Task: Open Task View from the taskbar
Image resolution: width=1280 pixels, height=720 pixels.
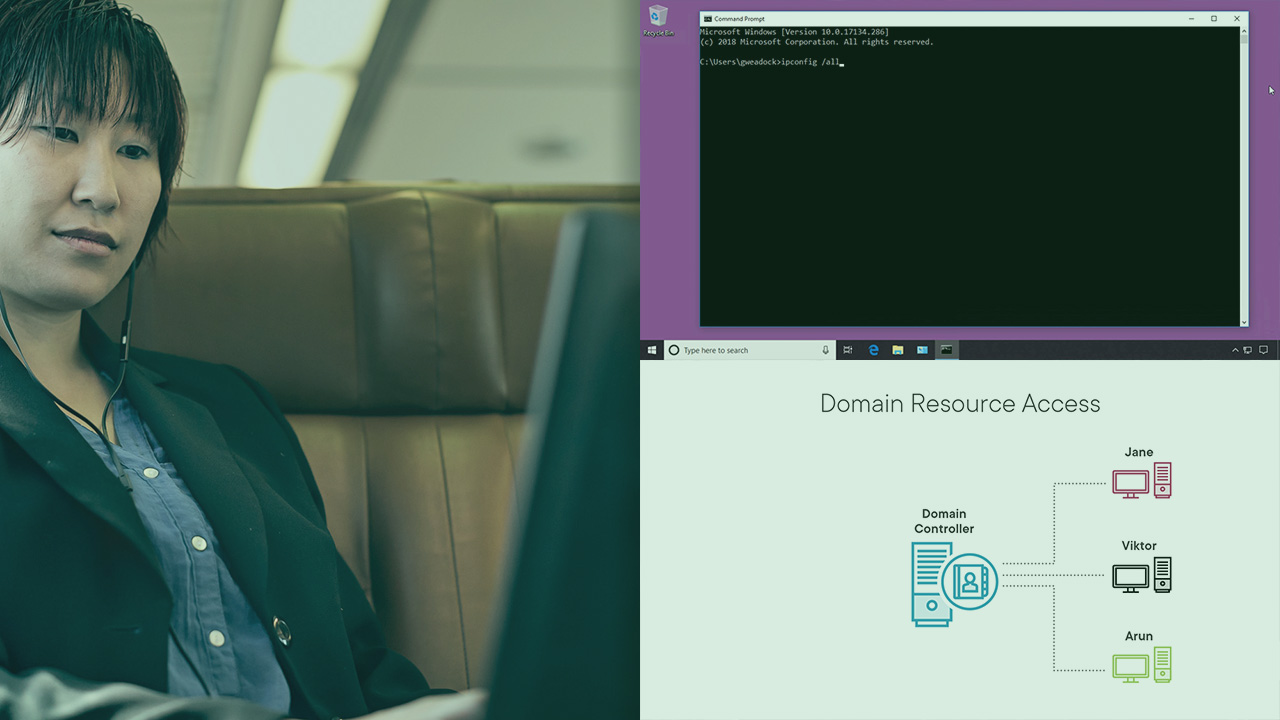Action: coord(848,350)
